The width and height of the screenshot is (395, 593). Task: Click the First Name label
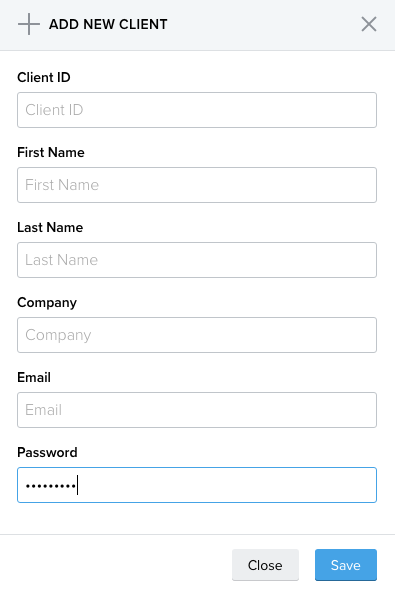click(x=51, y=152)
